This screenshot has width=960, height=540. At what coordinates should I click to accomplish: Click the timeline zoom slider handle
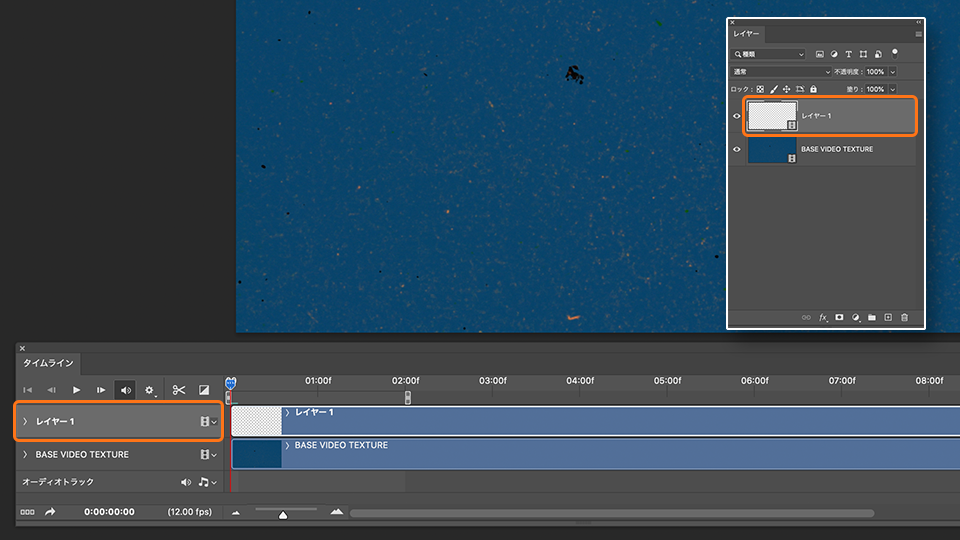tap(283, 515)
